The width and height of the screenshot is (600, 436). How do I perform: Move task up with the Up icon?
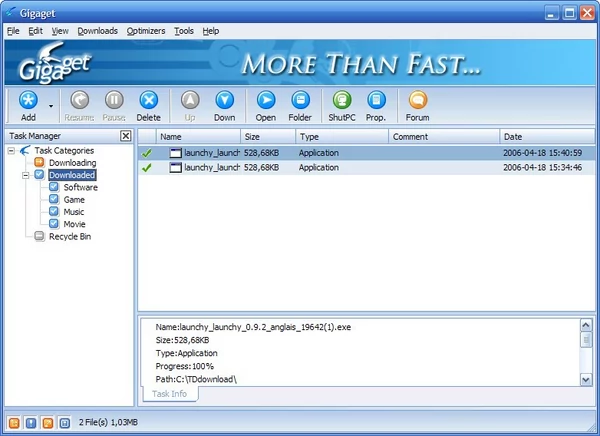(190, 100)
